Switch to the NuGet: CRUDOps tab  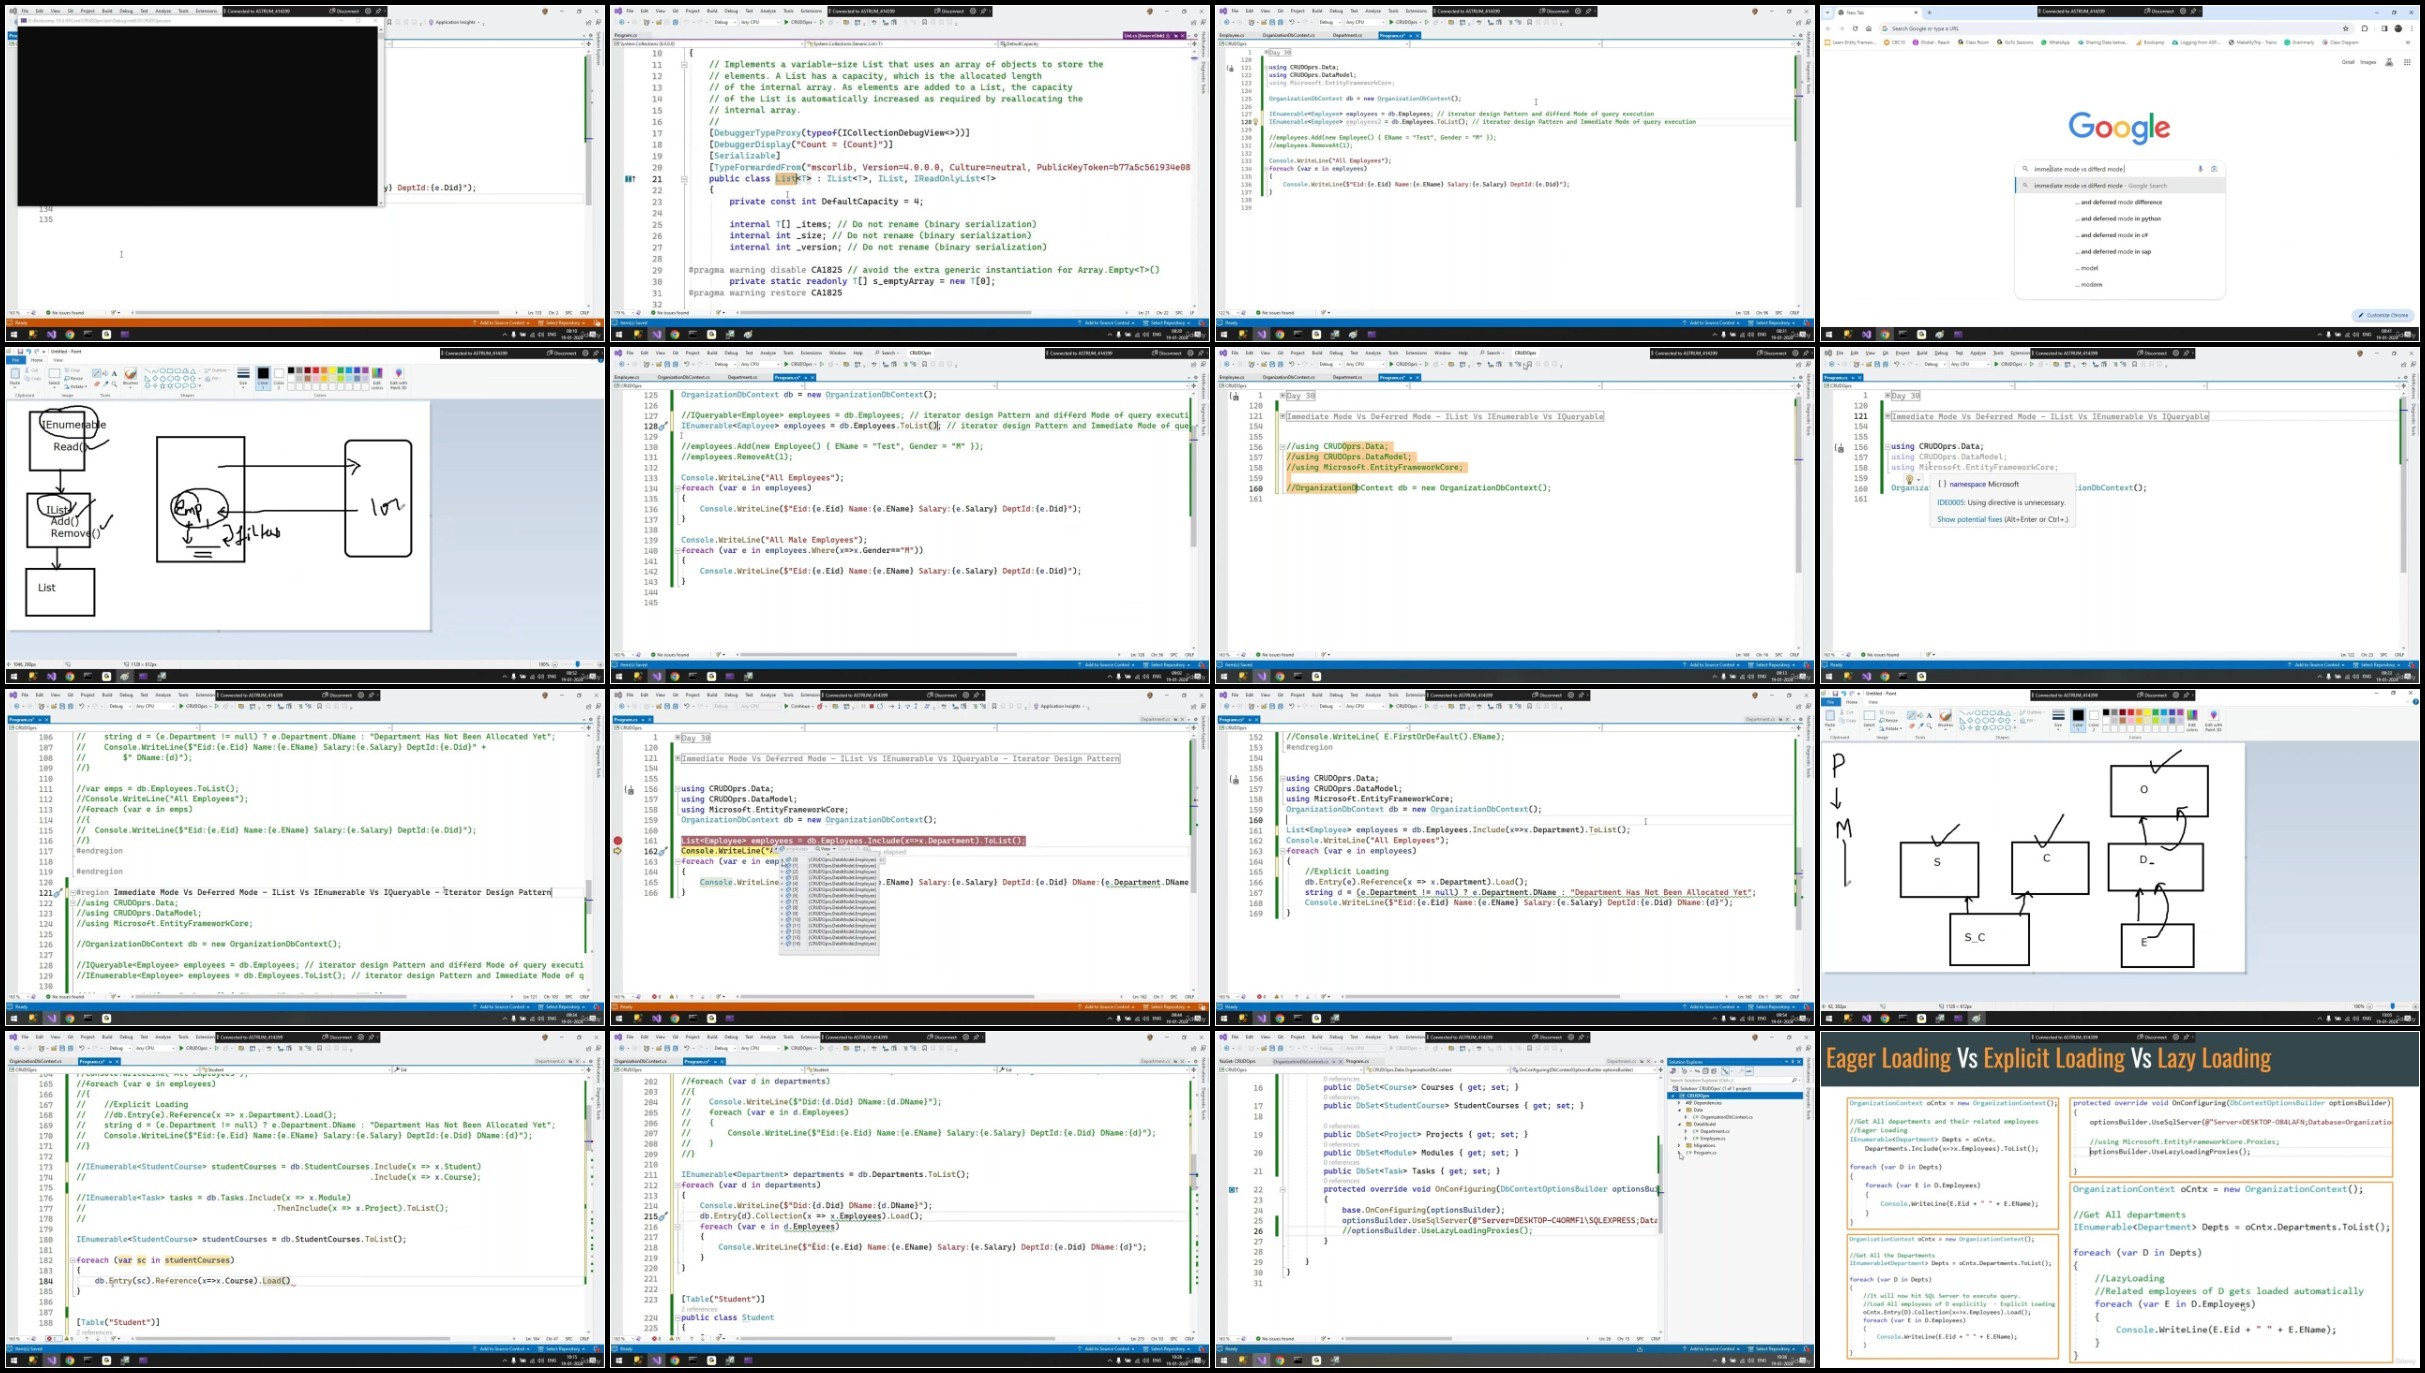click(x=1238, y=1061)
